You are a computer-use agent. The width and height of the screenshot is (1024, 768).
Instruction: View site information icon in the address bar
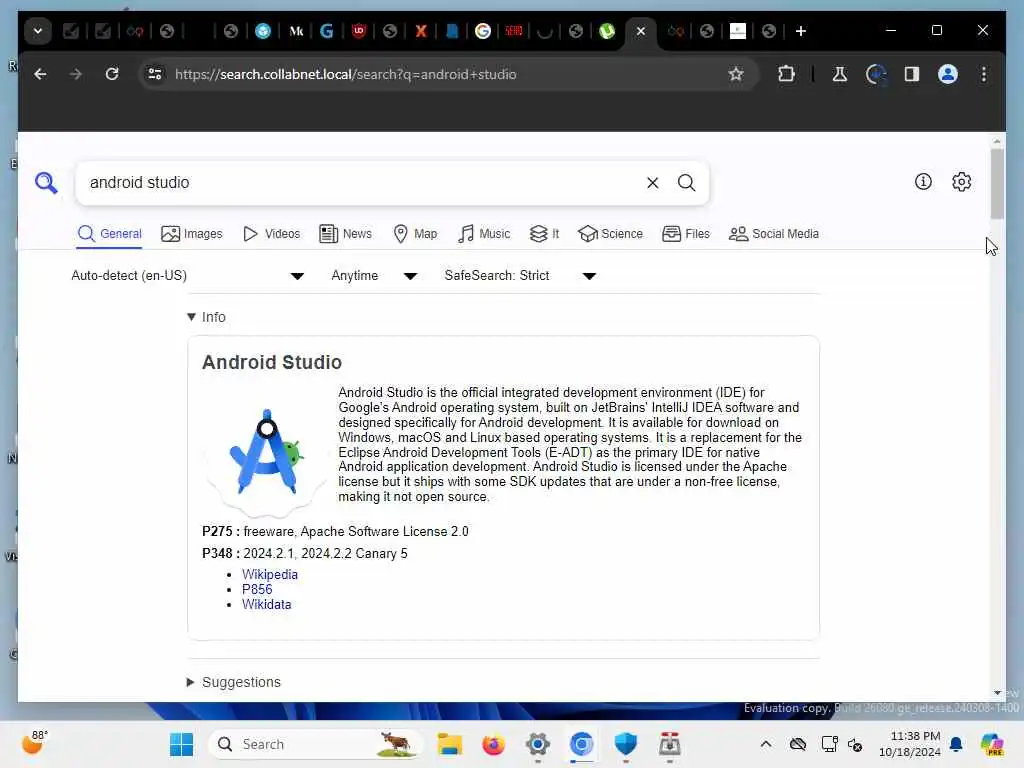click(x=155, y=74)
